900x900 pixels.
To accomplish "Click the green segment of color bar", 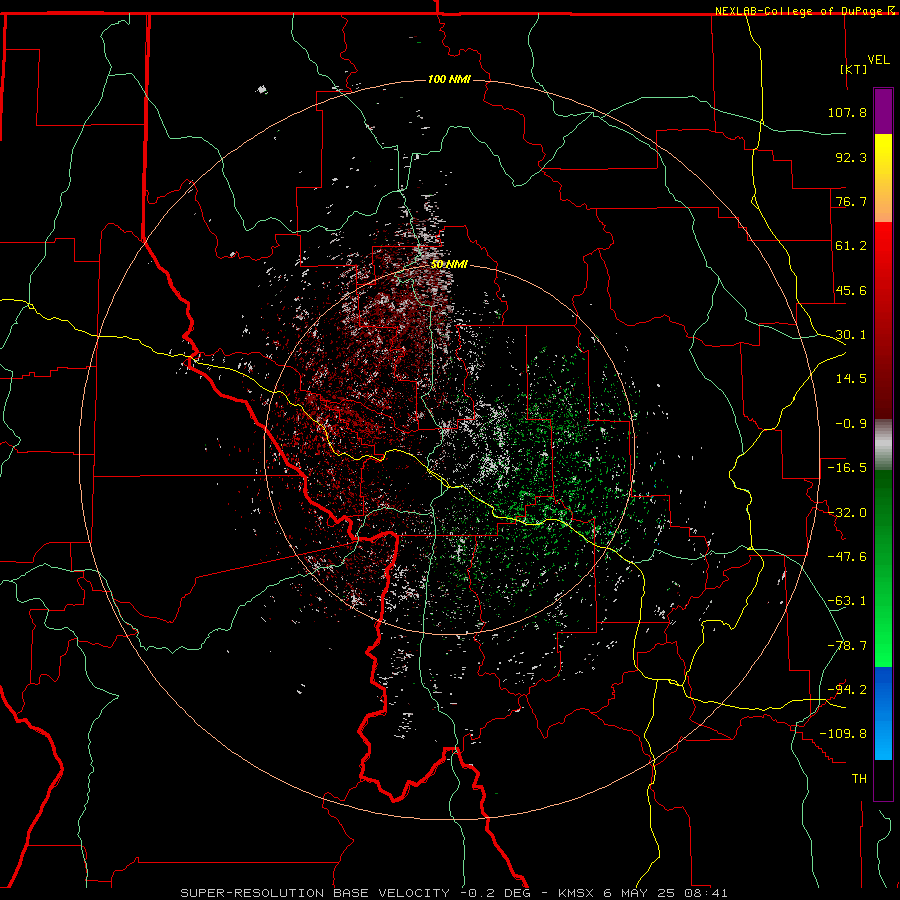I will [883, 568].
